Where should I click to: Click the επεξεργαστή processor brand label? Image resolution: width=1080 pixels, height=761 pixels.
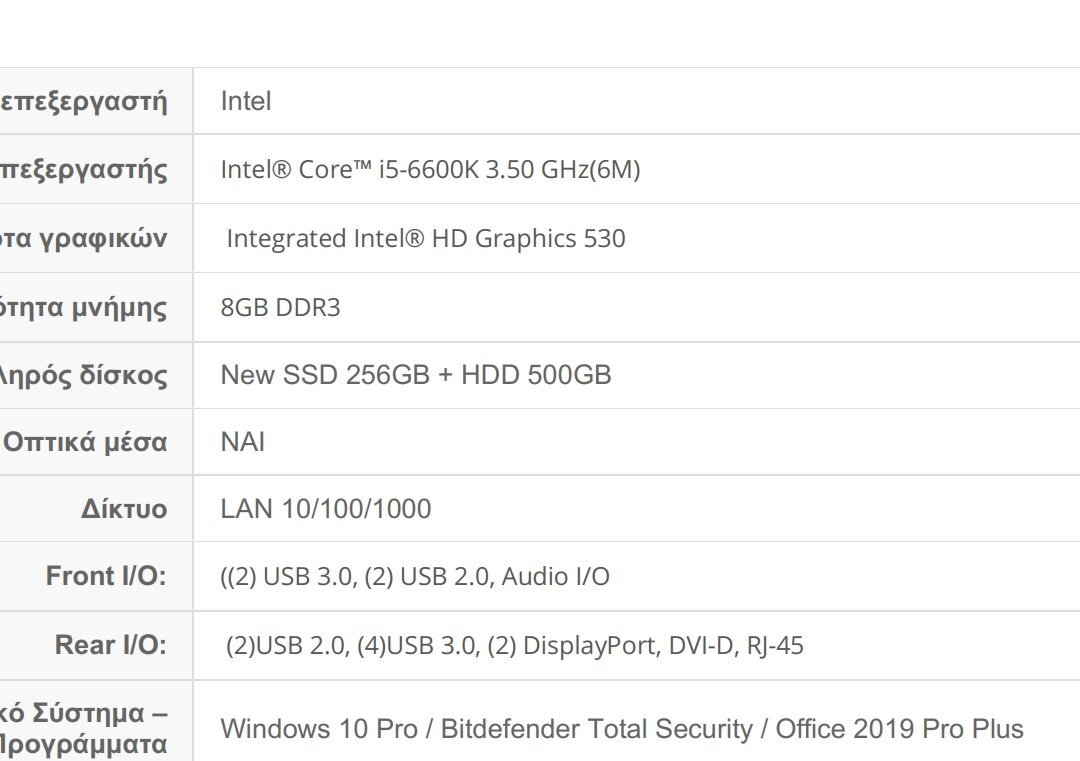click(83, 101)
